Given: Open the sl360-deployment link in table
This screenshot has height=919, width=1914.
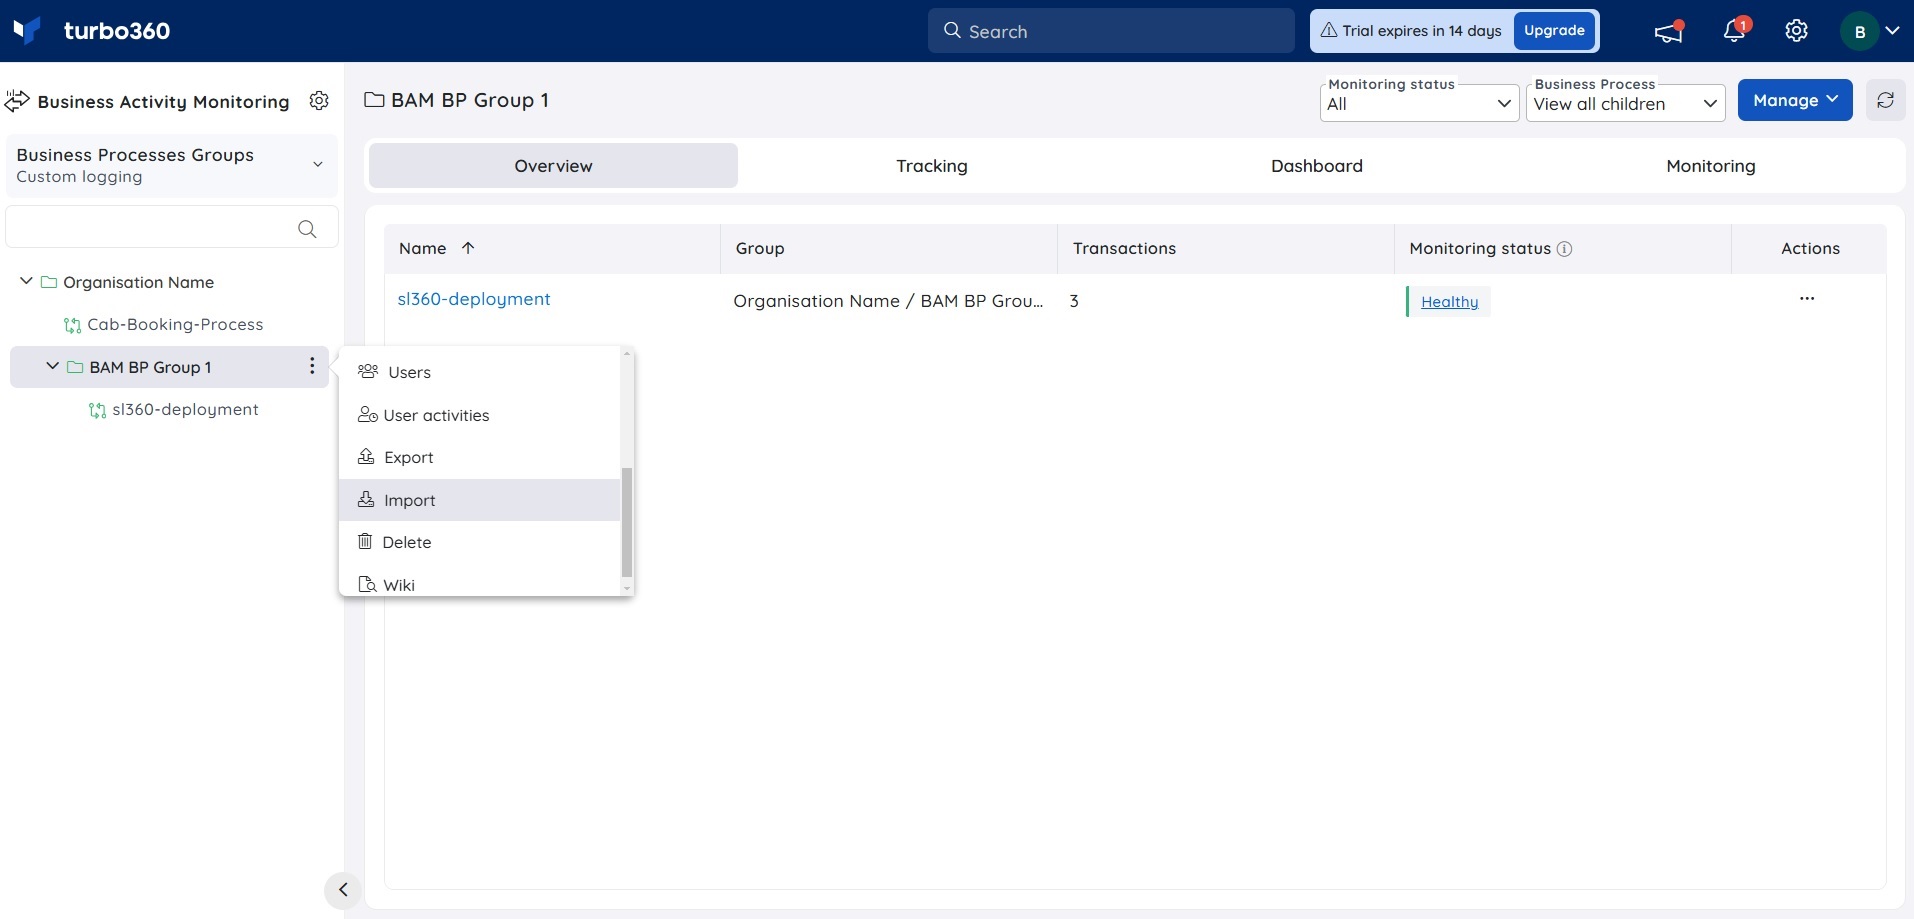Looking at the screenshot, I should tap(474, 299).
